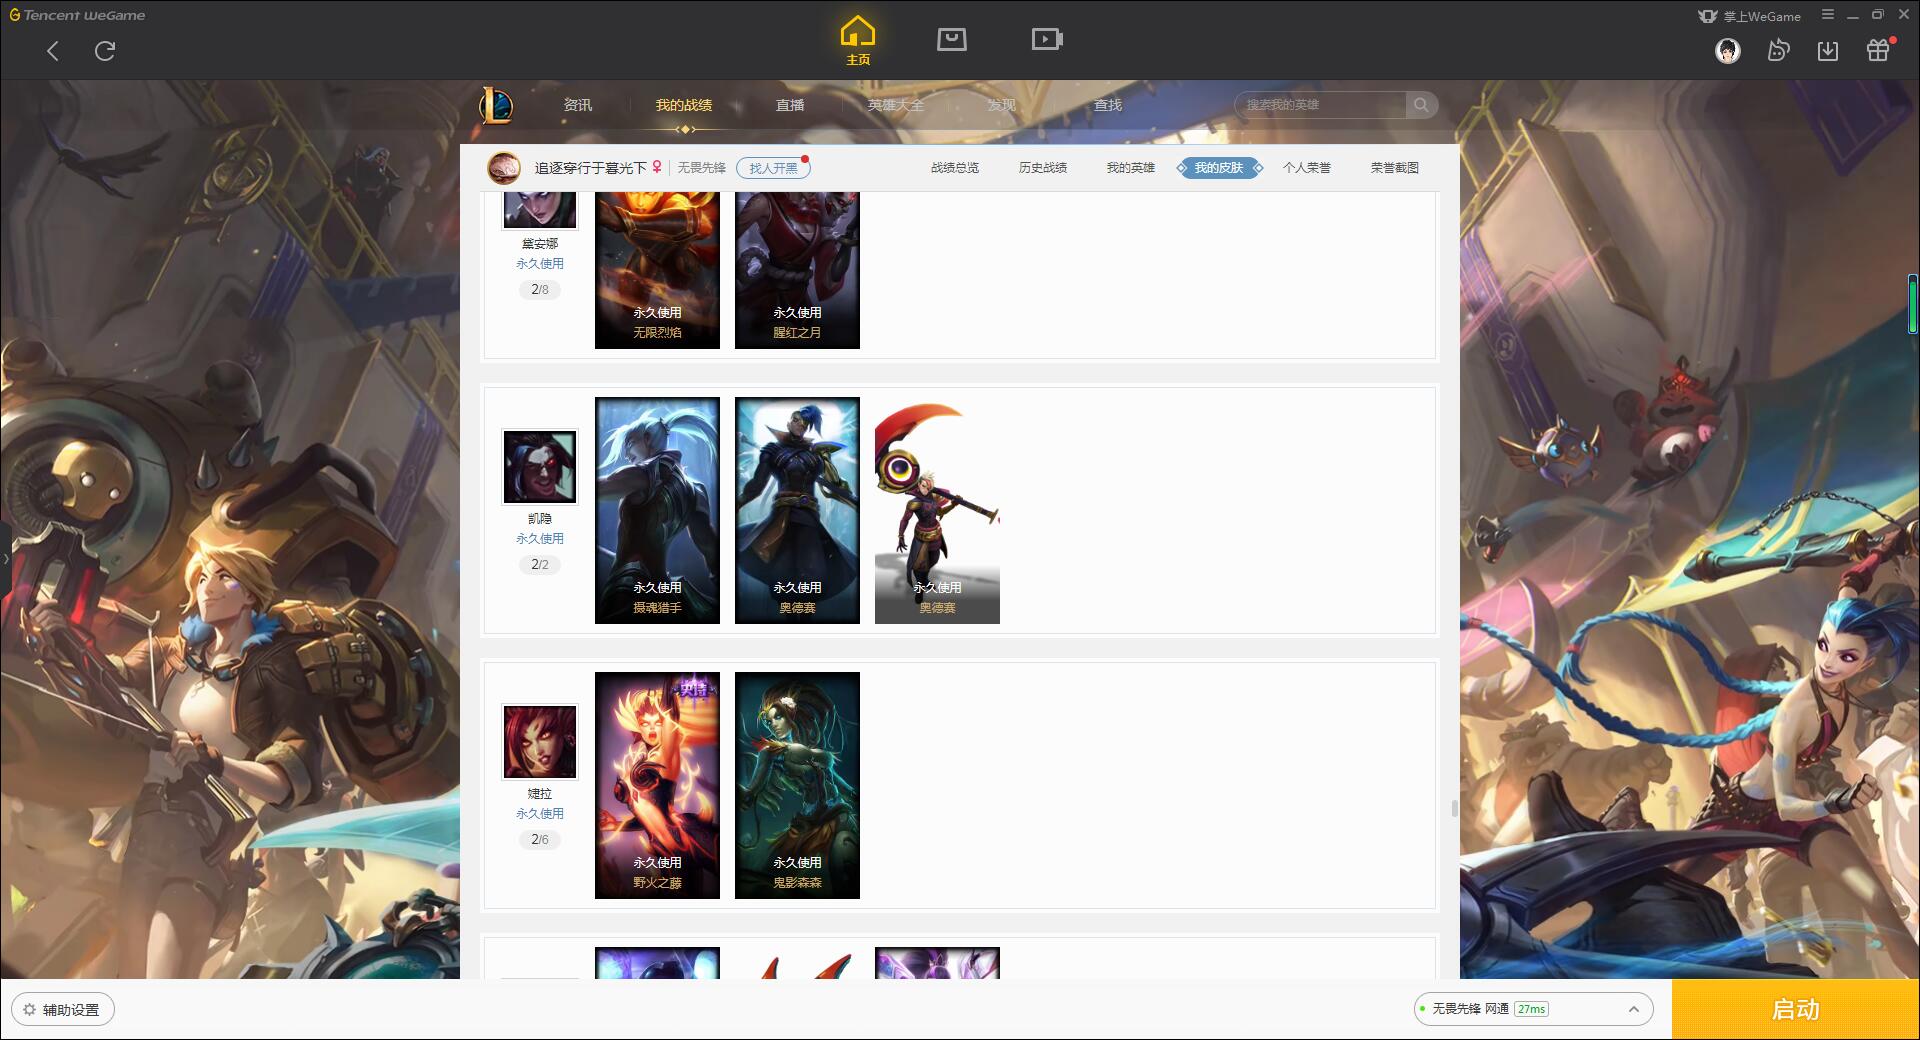The width and height of the screenshot is (1920, 1040).
Task: Click the summoner name 追逐穿行于暮光下
Action: (591, 168)
